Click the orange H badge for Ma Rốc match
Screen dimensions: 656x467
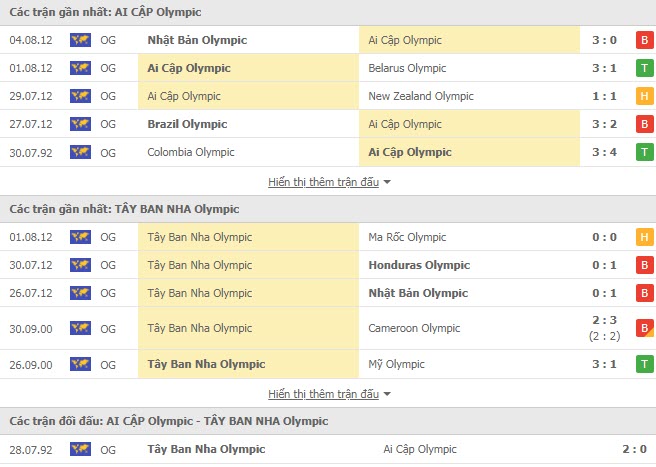[644, 237]
